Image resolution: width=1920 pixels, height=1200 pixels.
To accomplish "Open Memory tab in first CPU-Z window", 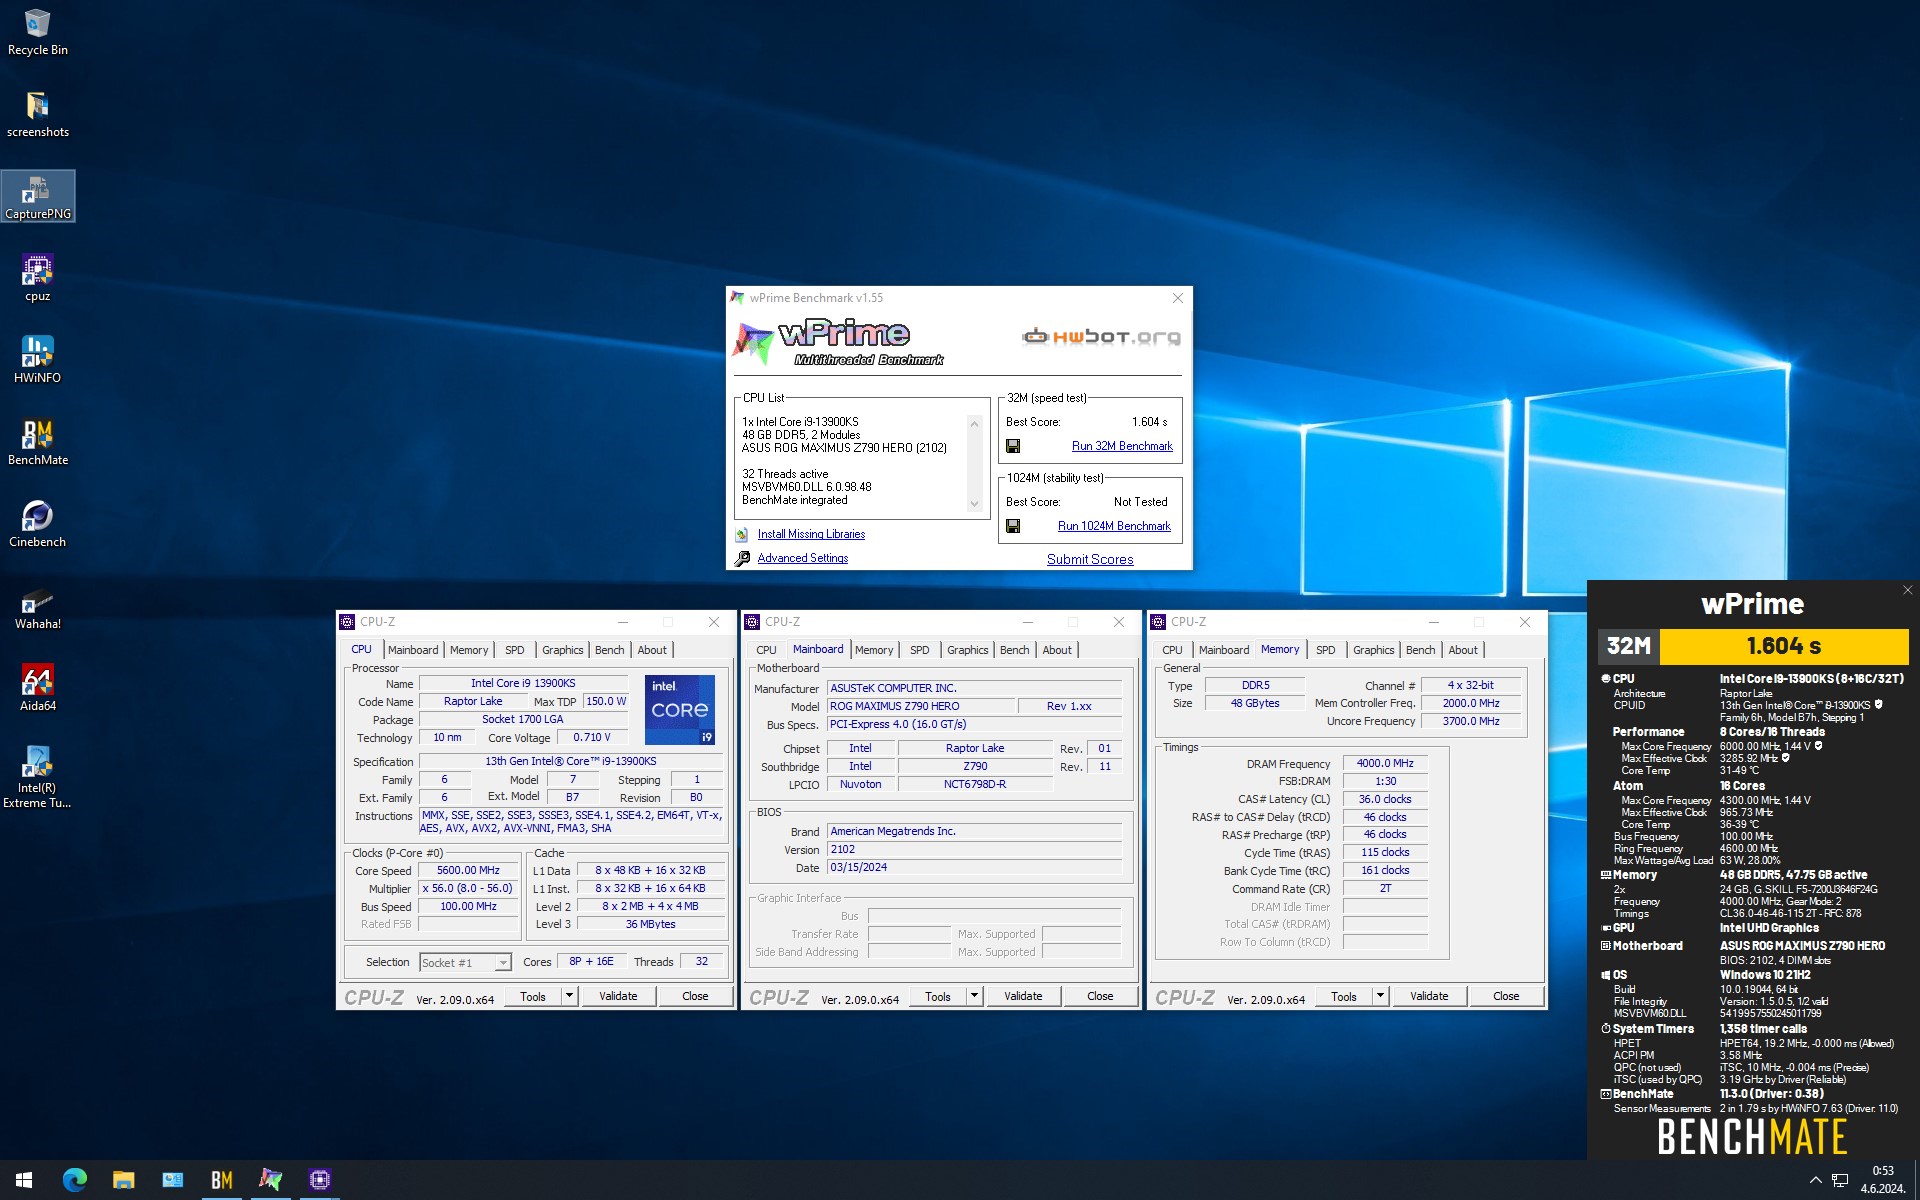I will click(x=469, y=650).
